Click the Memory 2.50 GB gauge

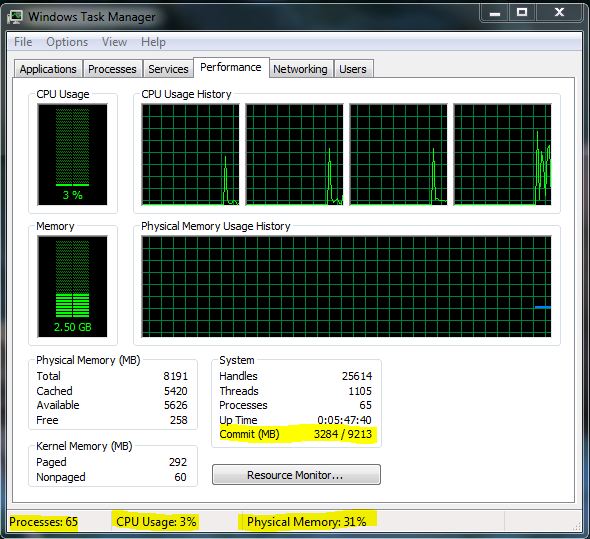(x=72, y=286)
